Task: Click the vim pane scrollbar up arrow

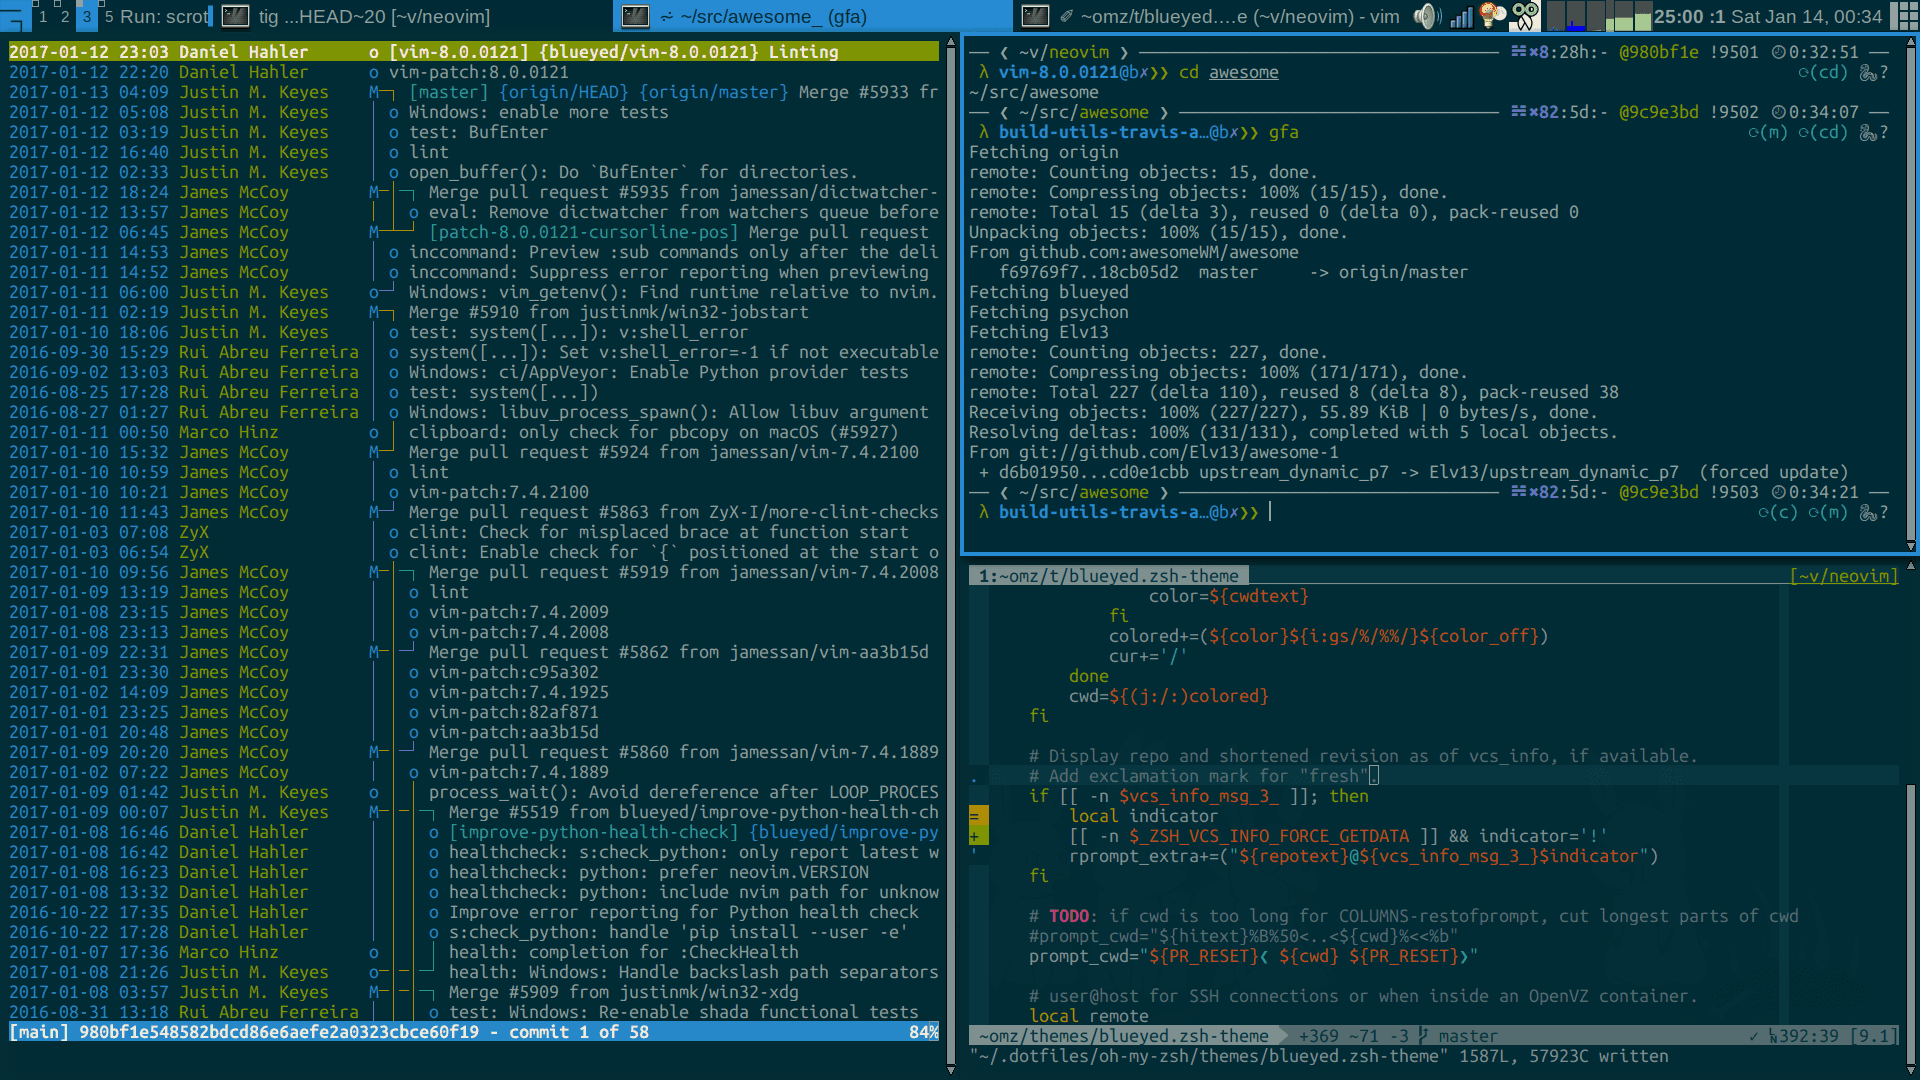Action: [1910, 566]
